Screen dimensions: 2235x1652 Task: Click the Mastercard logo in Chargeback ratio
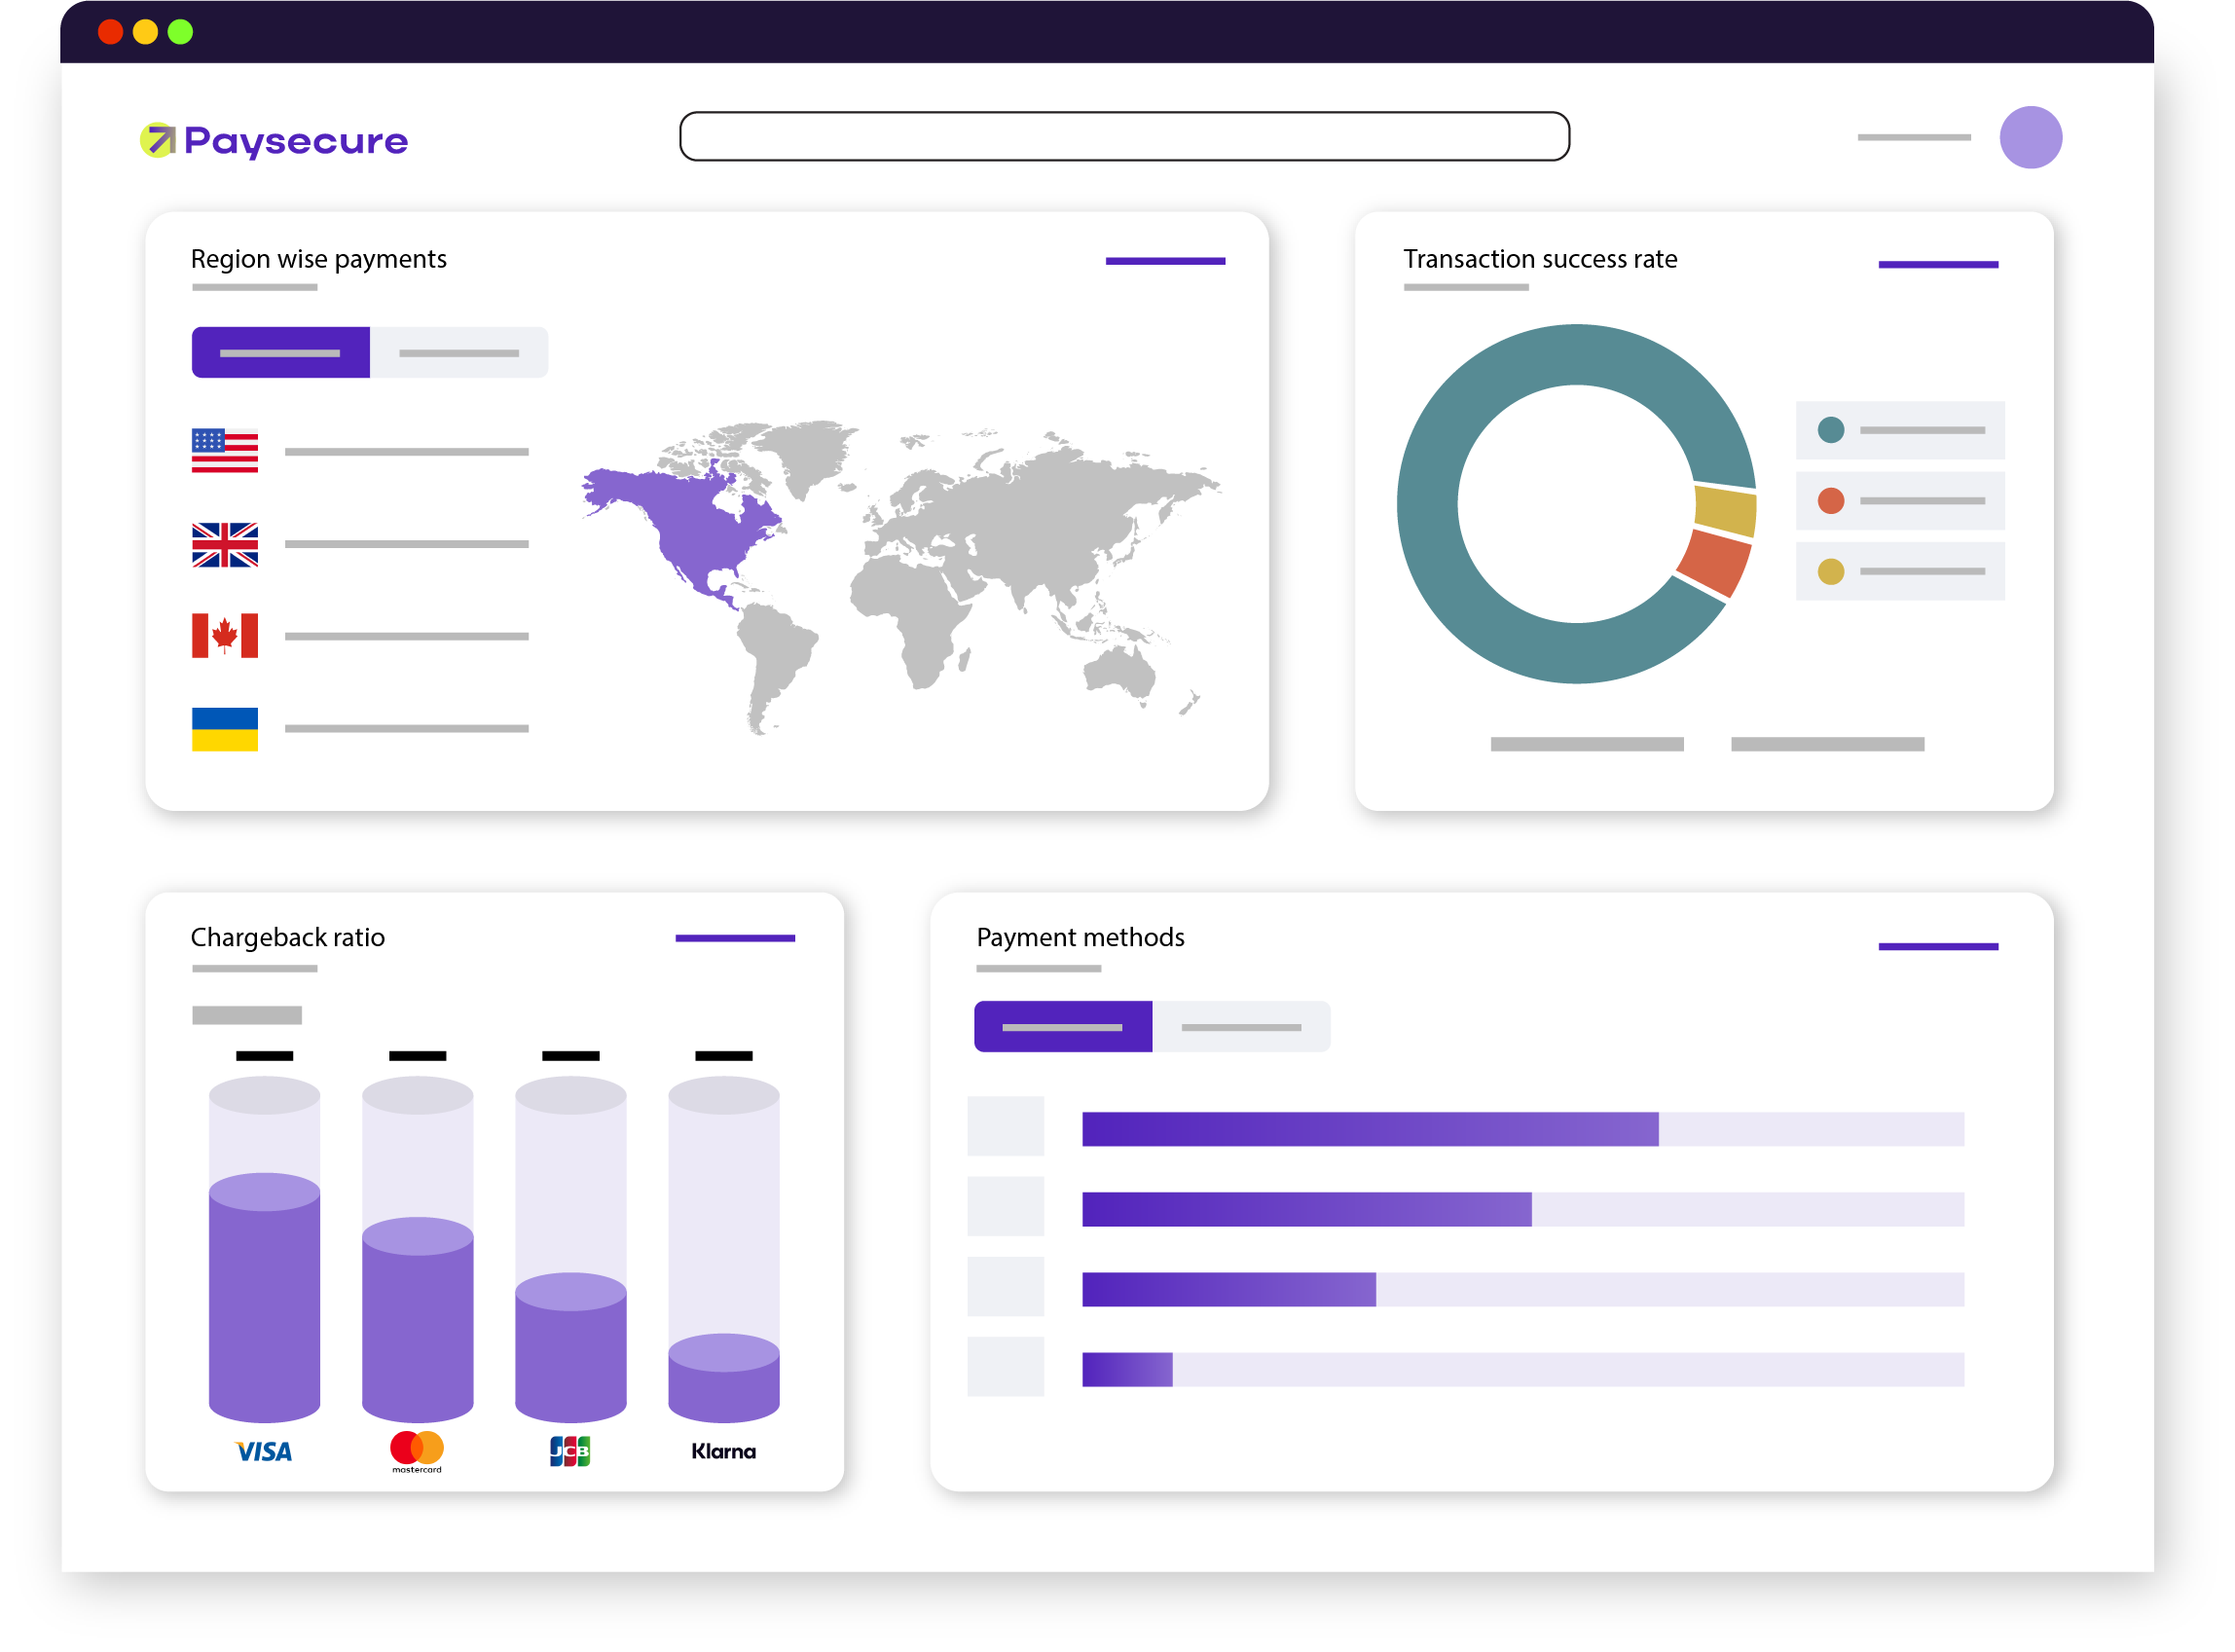tap(417, 1451)
